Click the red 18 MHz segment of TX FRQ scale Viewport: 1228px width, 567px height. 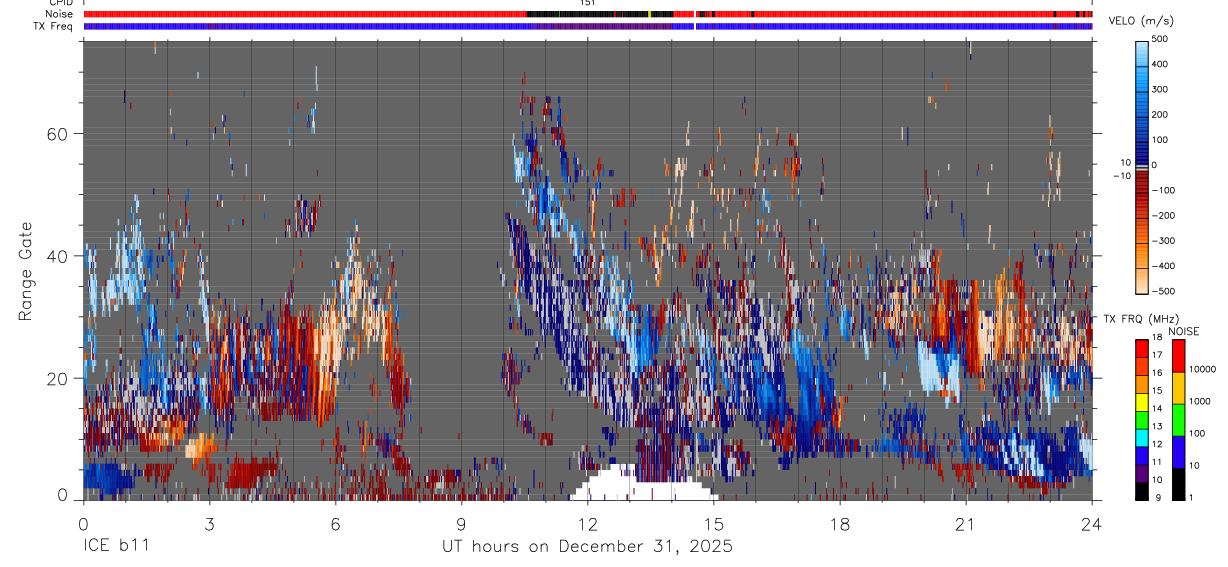[x=1141, y=348]
